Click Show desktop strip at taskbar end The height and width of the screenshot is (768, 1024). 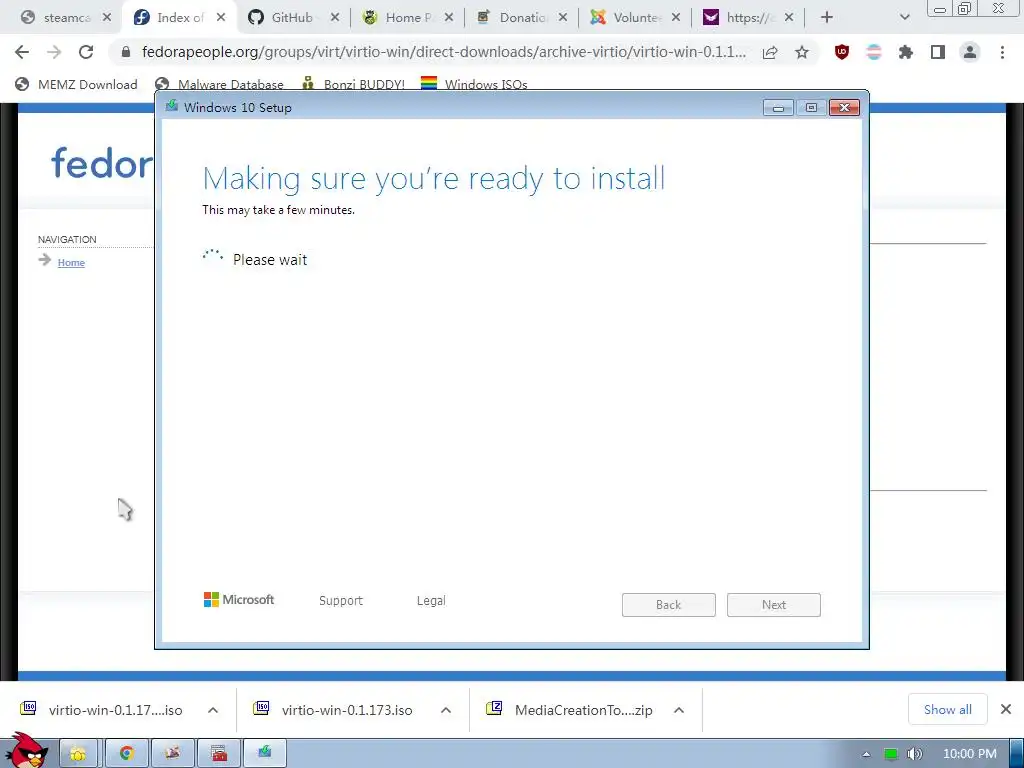click(1017, 754)
